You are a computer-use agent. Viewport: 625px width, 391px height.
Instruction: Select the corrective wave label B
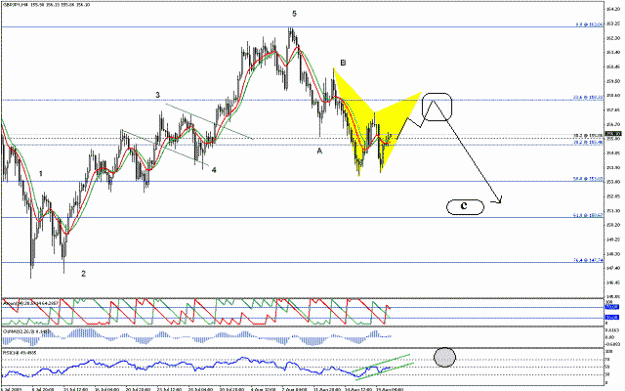343,63
